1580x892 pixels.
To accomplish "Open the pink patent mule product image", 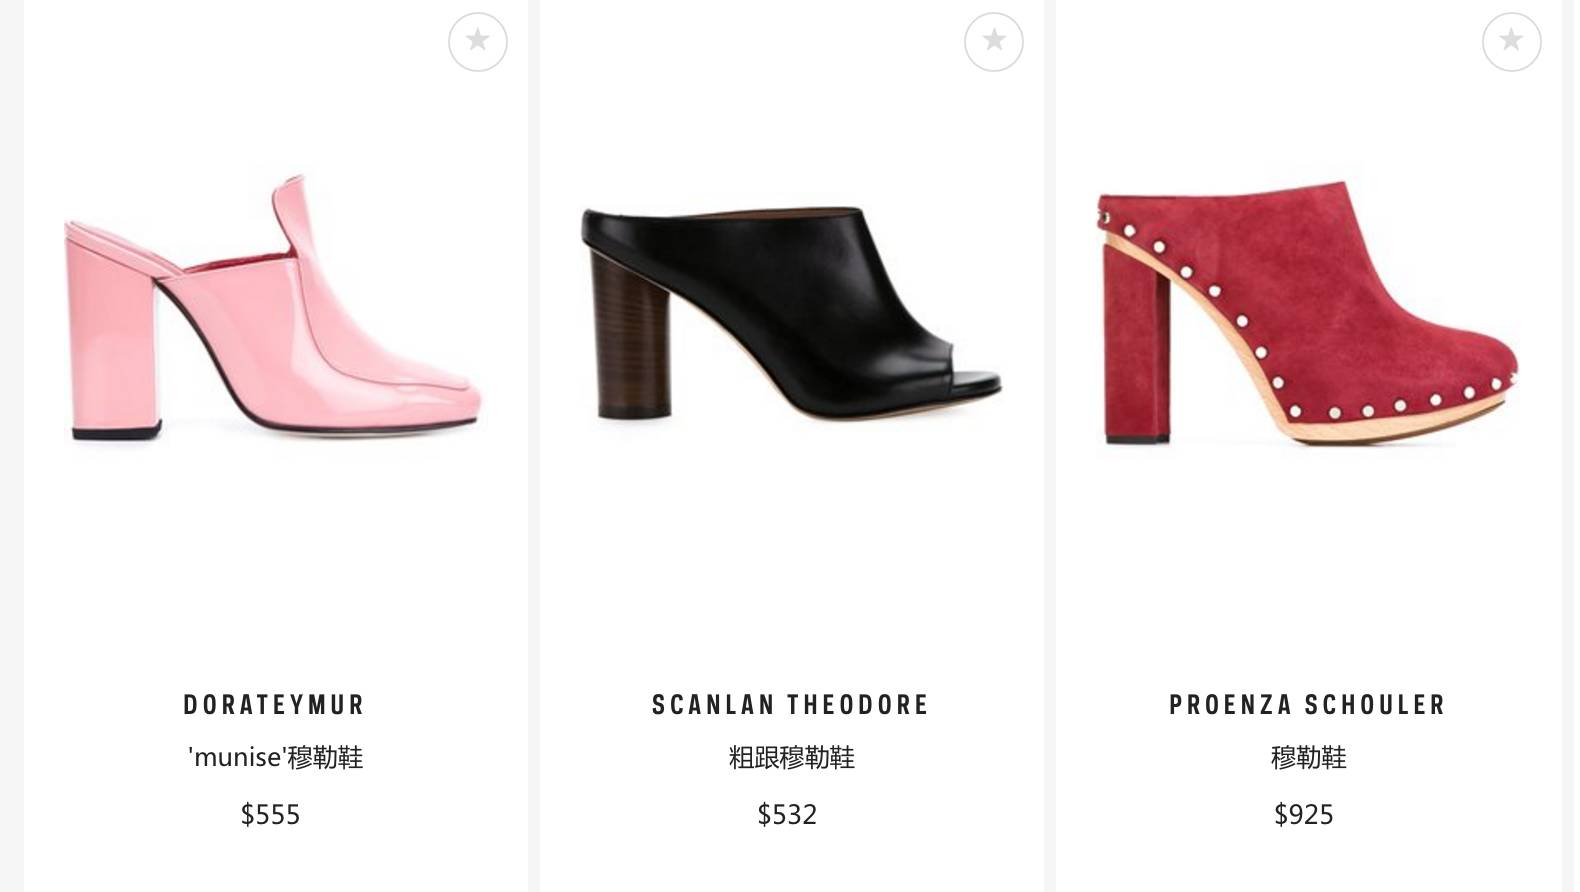I will 274,309.
